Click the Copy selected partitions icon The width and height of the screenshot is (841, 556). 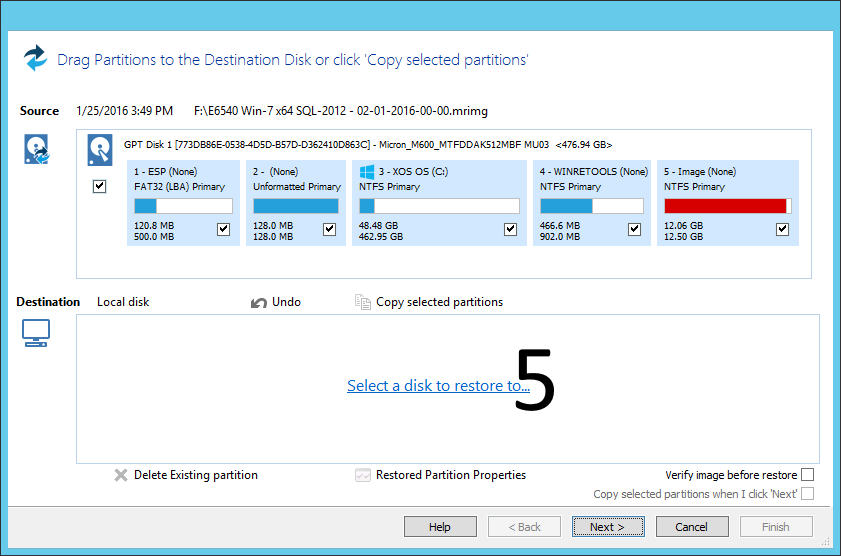363,302
